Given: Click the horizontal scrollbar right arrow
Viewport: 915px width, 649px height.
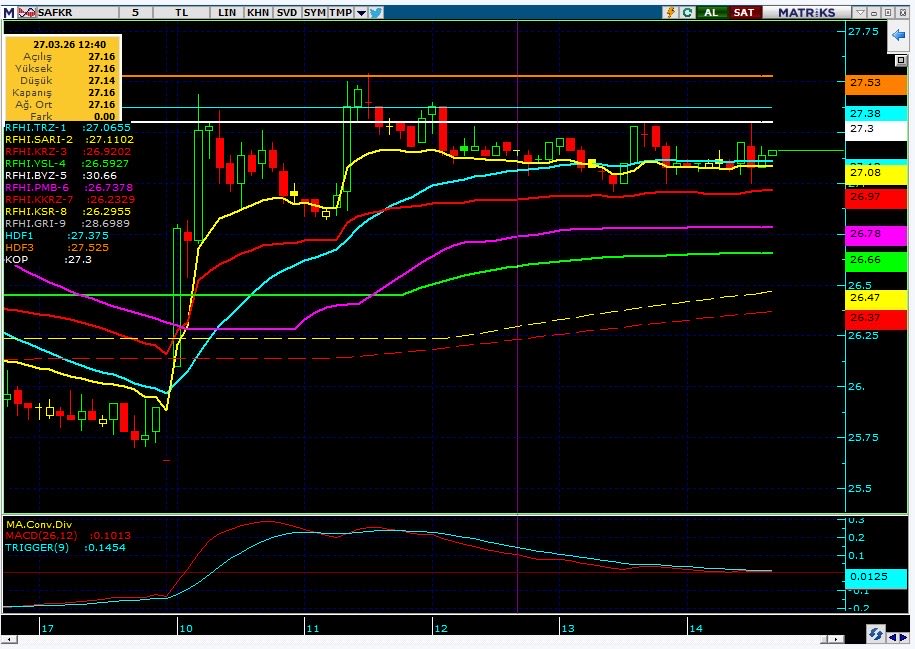Looking at the screenshot, I should (x=837, y=640).
